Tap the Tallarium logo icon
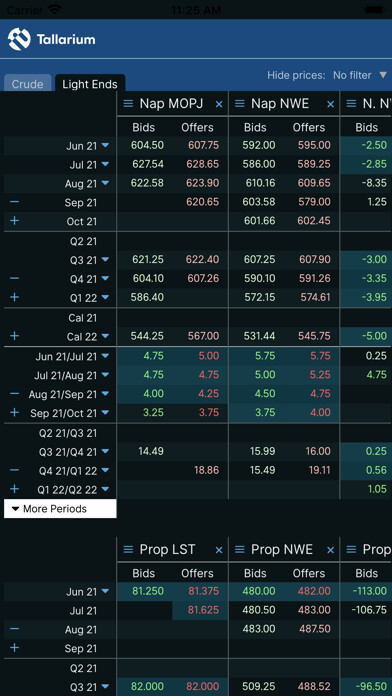Viewport: 392px width, 696px height. 19,39
